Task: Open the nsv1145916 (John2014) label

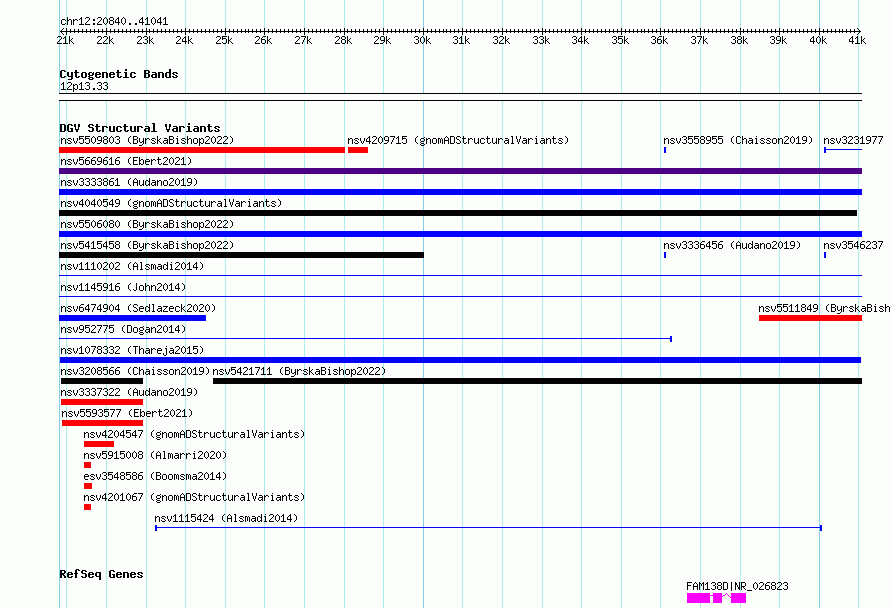Action: pyautogui.click(x=123, y=287)
